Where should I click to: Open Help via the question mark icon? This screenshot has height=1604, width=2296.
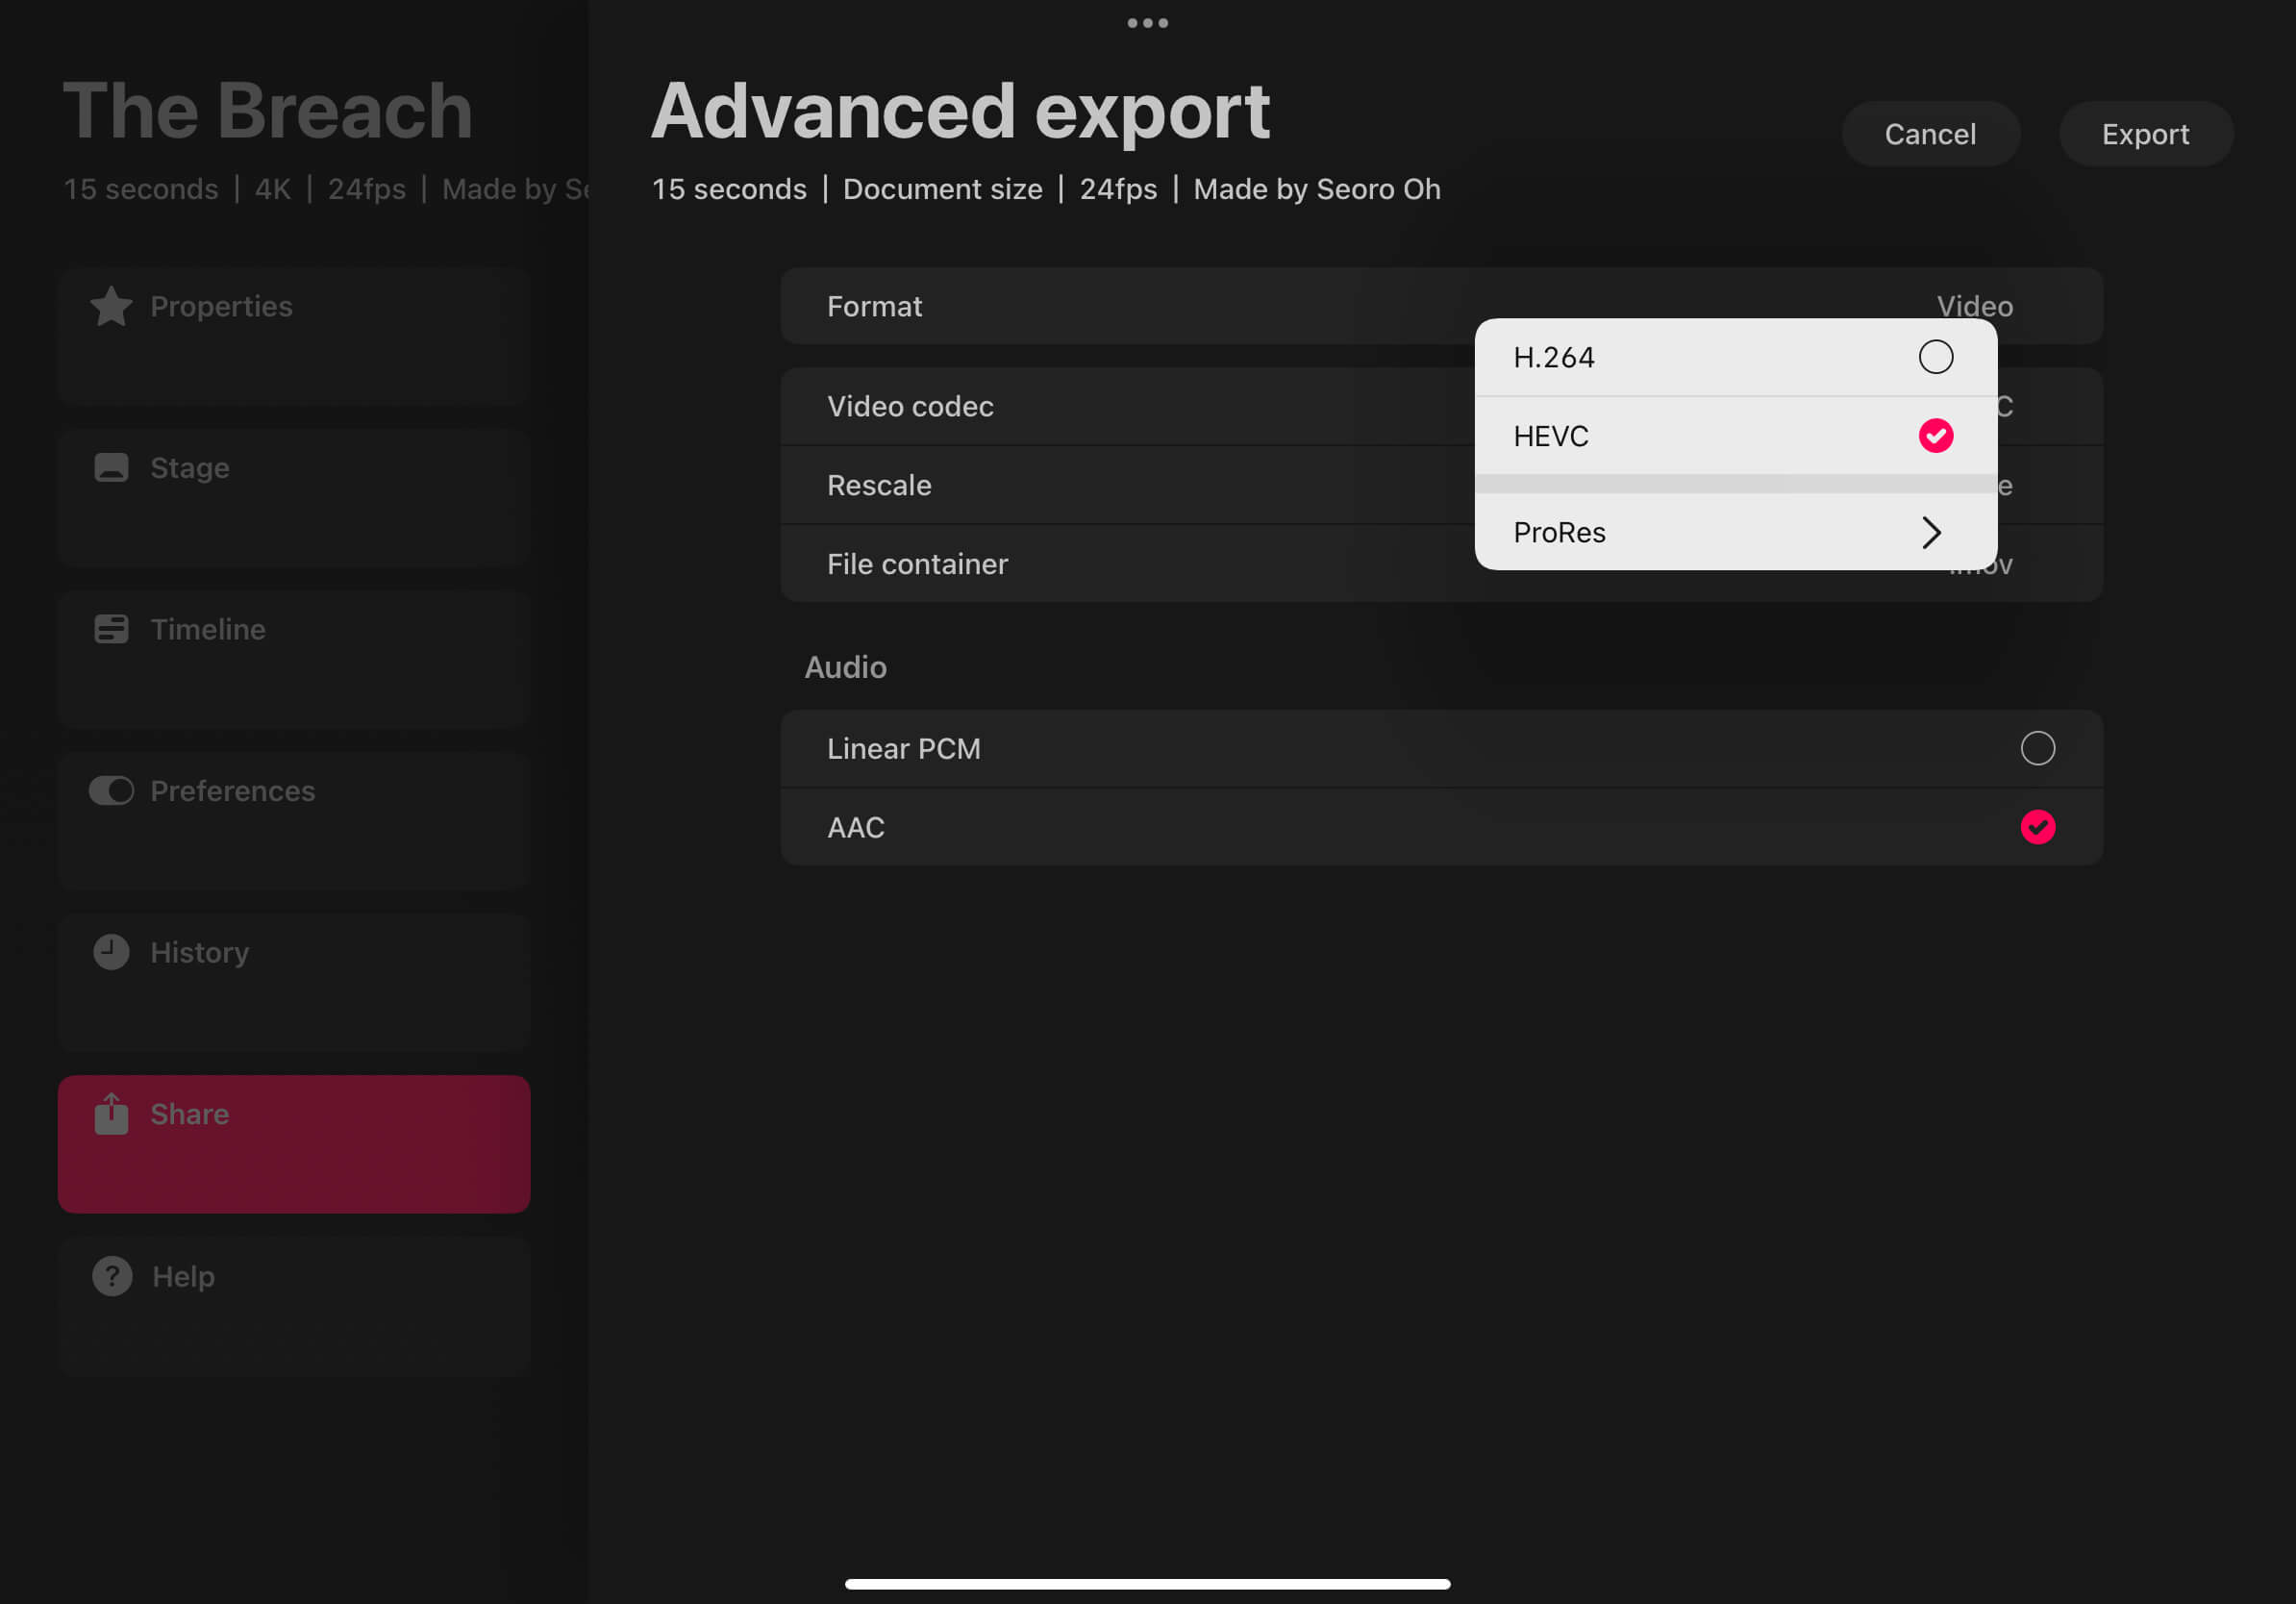(111, 1276)
